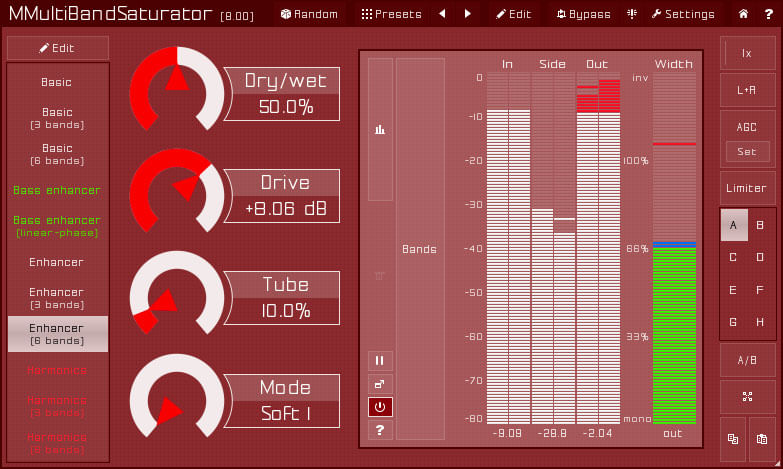Viewport: 783px width, 469px height.
Task: Select the Harmonics preset
Action: point(56,370)
